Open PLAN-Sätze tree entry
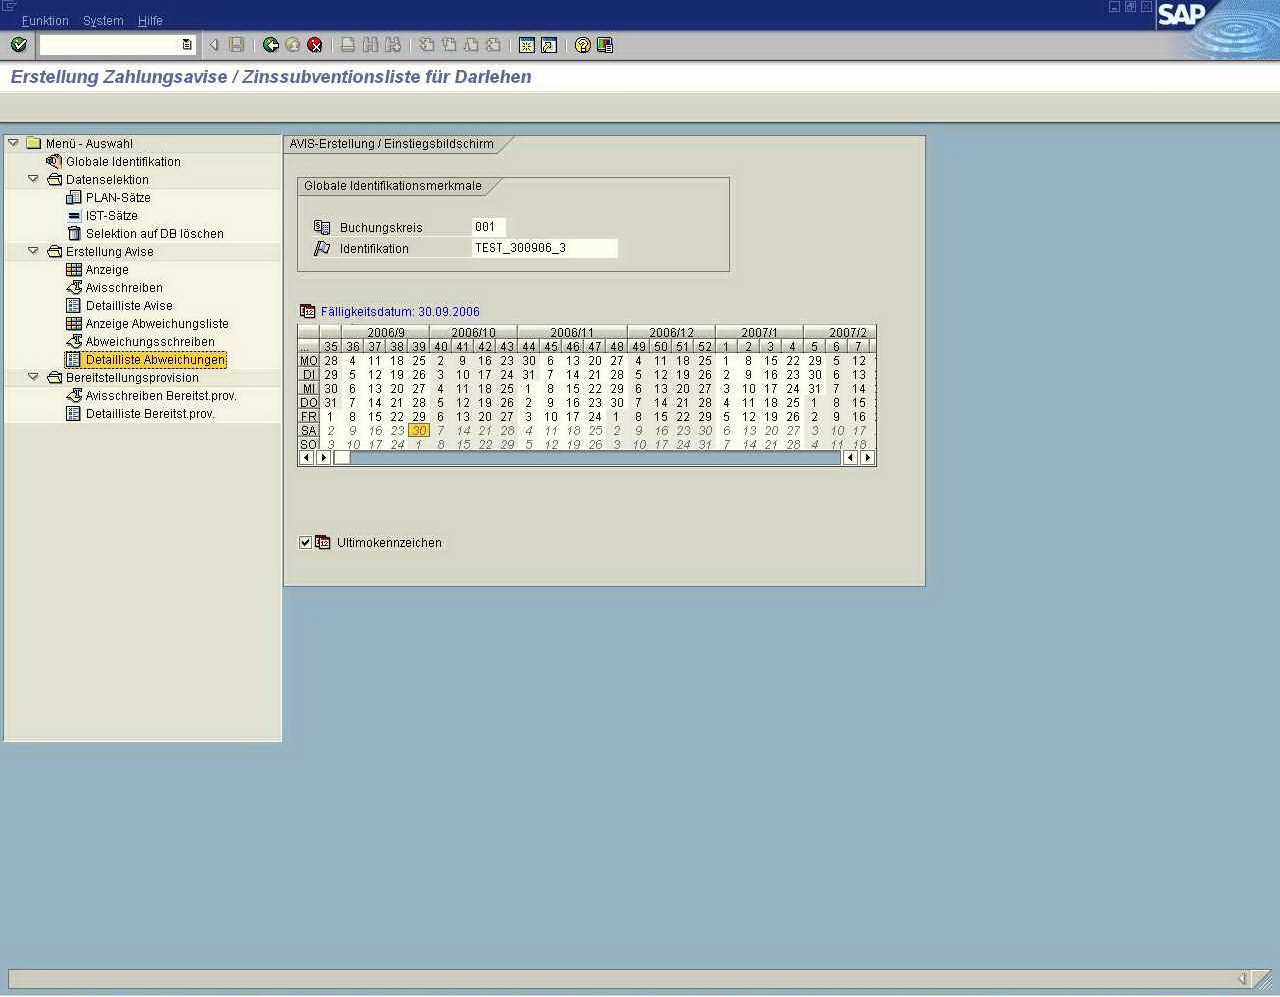The height and width of the screenshot is (997, 1280). click(x=118, y=198)
